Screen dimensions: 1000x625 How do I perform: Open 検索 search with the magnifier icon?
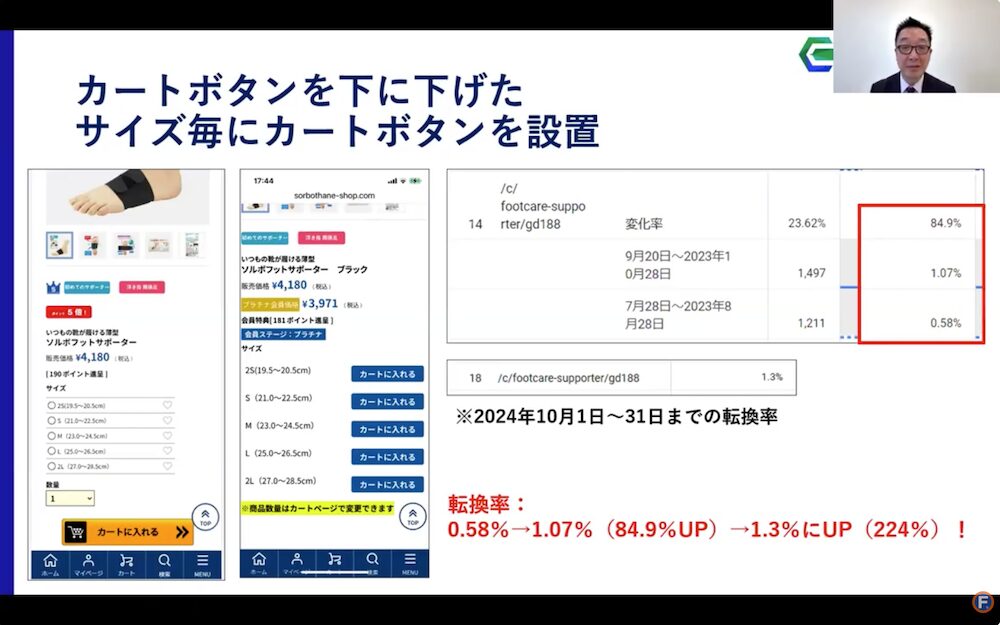166,561
